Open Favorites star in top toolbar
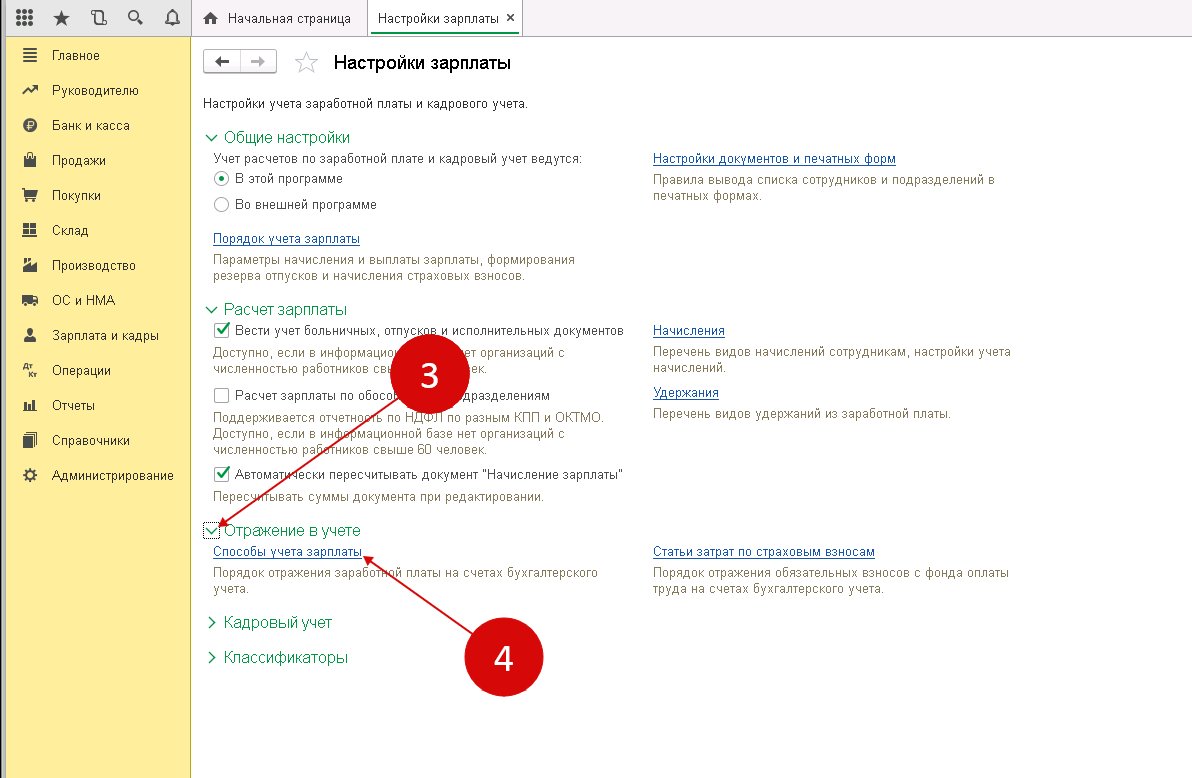Image resolution: width=1192 pixels, height=778 pixels. point(61,18)
